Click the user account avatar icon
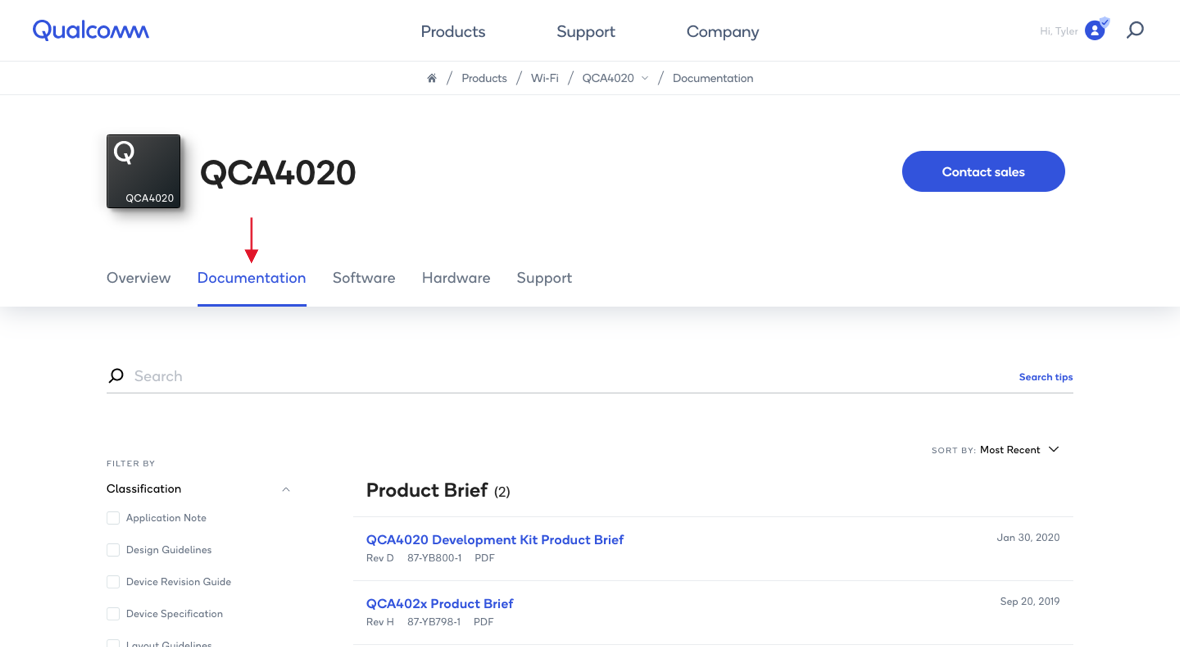 [x=1094, y=30]
